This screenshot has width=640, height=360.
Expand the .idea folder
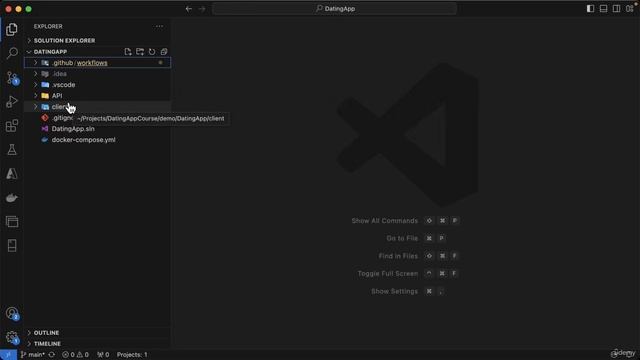click(x=98, y=74)
